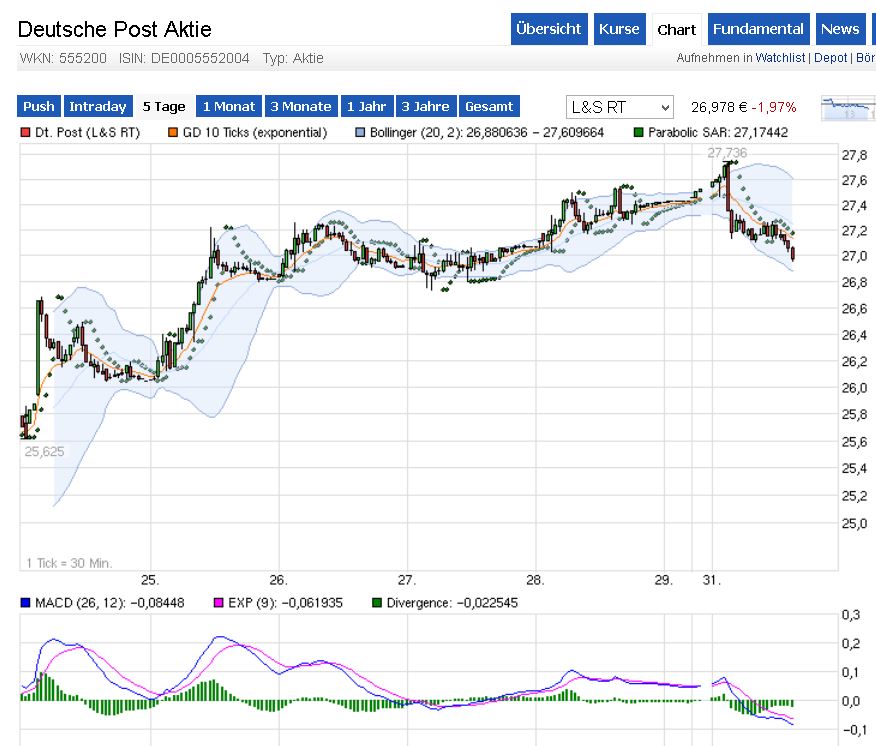Display the Gesamt full history range
The height and width of the screenshot is (746, 876).
tap(490, 106)
